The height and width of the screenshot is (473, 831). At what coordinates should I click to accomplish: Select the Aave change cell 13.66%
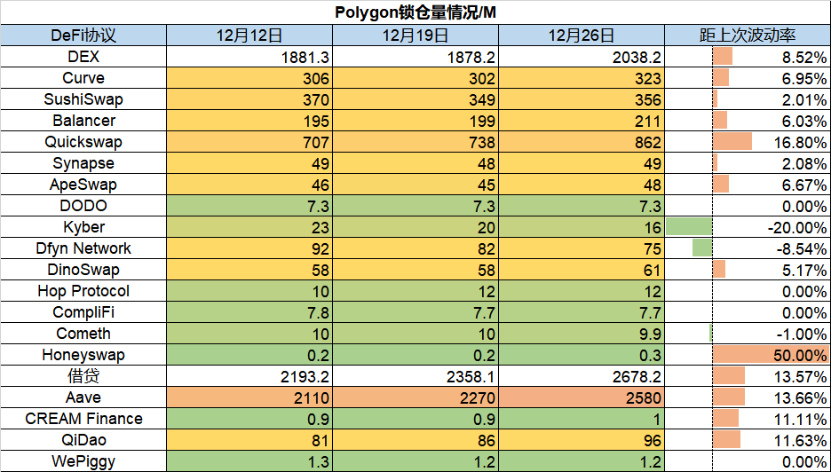tap(747, 397)
